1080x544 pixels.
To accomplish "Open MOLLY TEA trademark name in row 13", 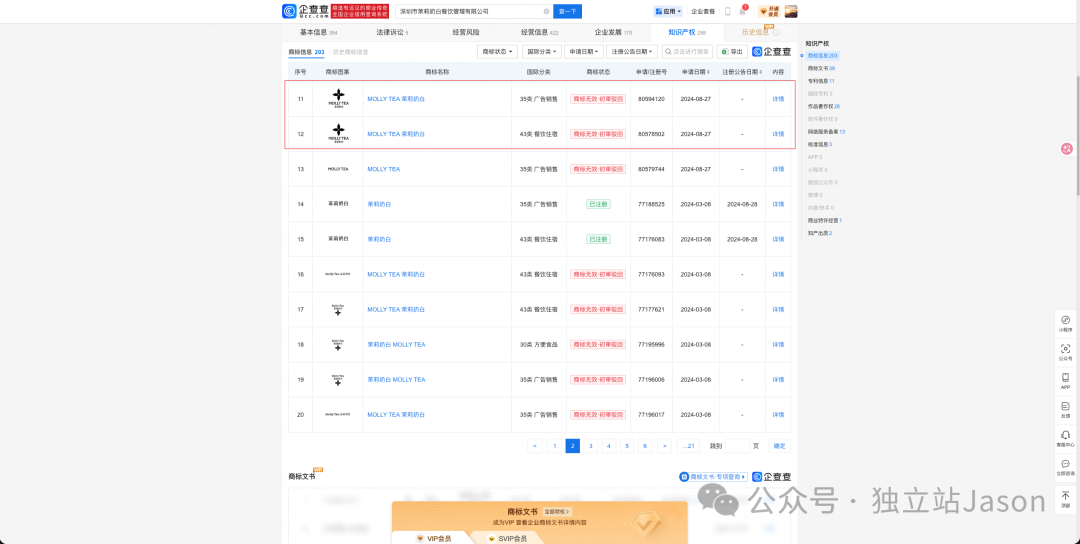I will 384,169.
